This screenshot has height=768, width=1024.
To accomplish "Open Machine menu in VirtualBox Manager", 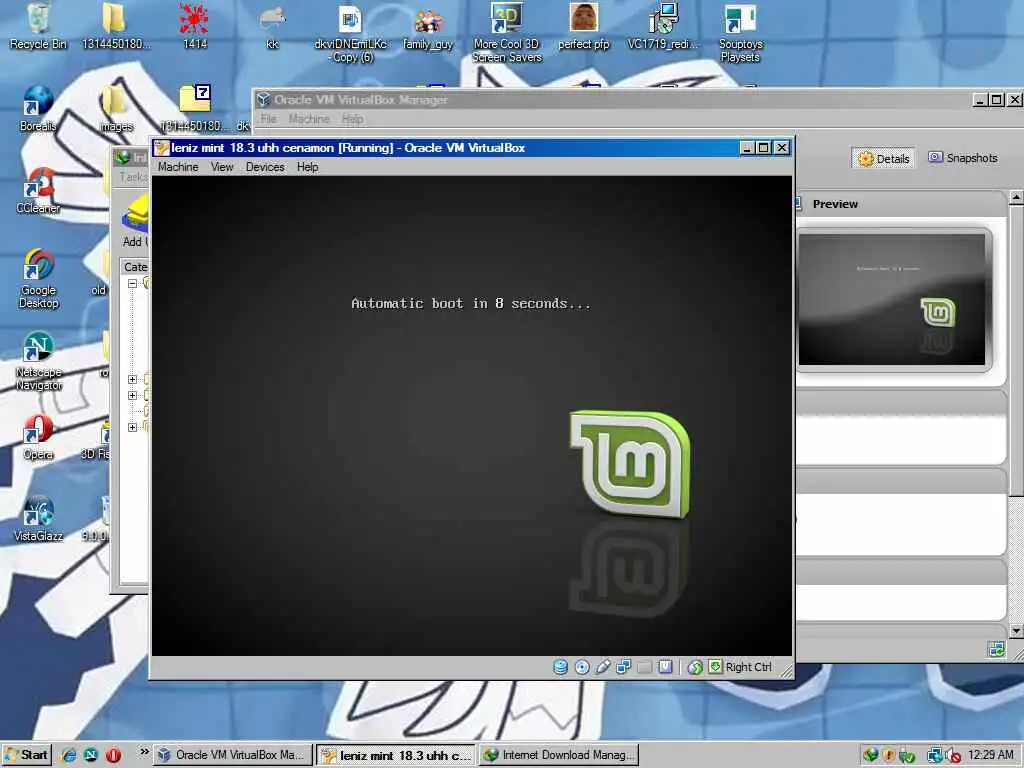I will point(309,119).
